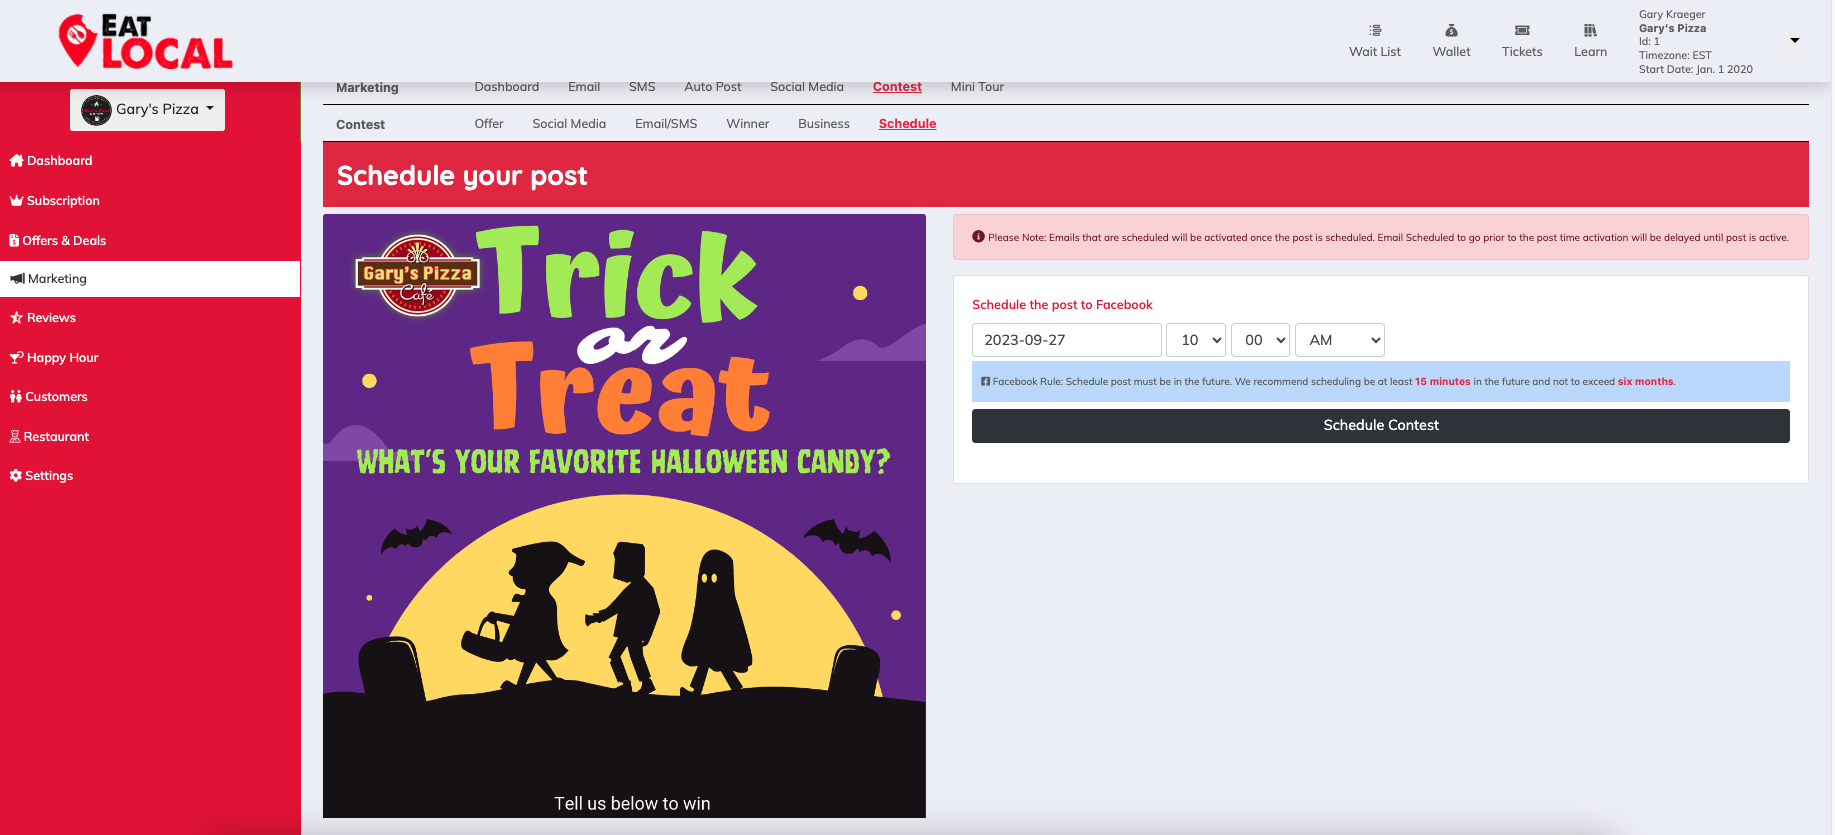1835x835 pixels.
Task: Switch to the Email marketing tab
Action: [x=584, y=87]
